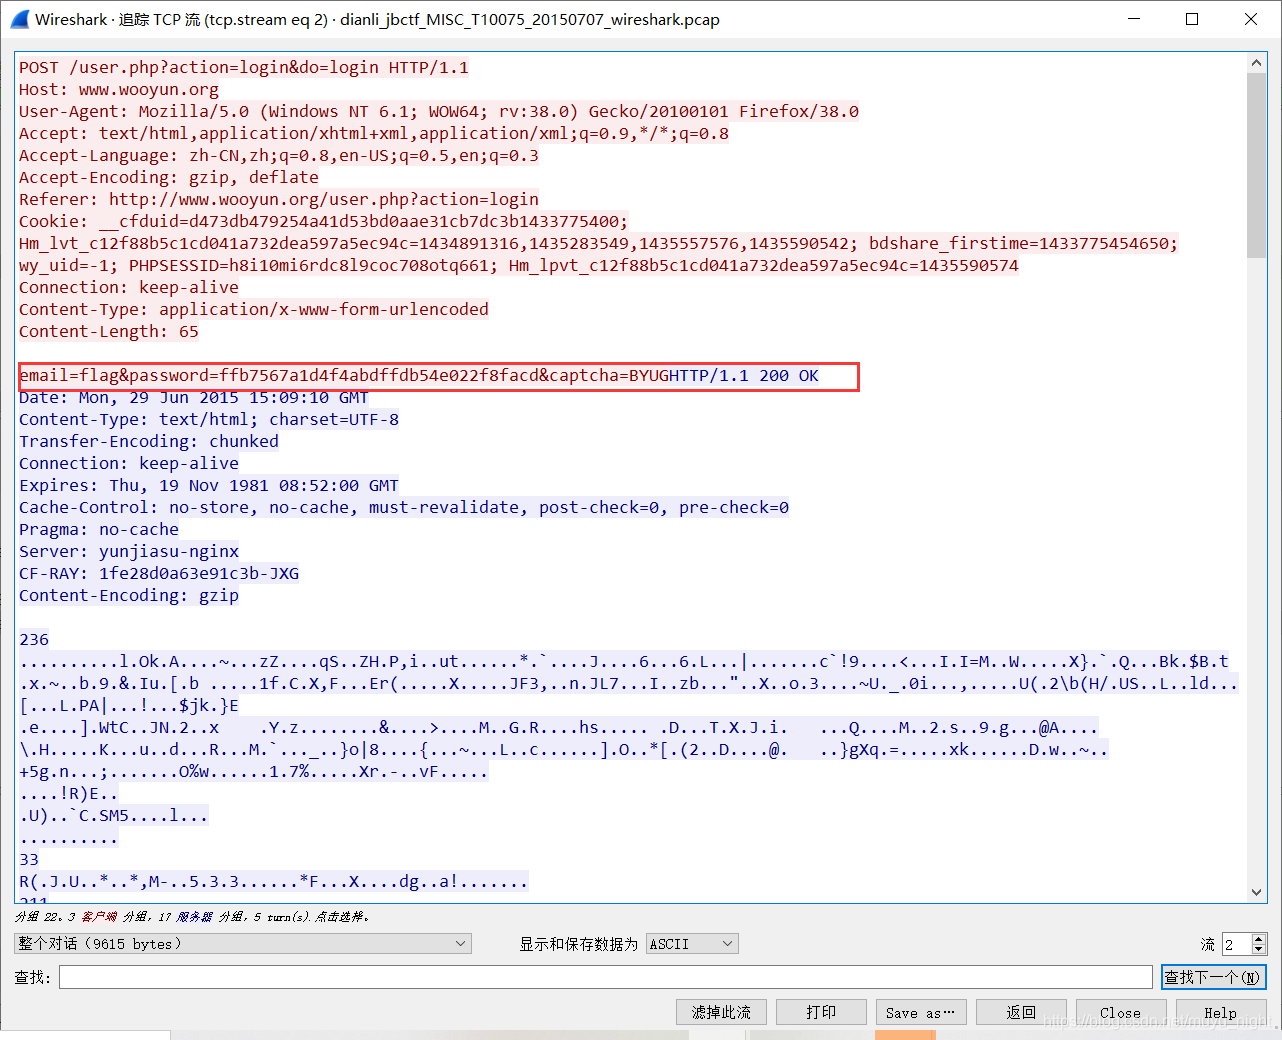Click the Referer header line

coord(279,199)
